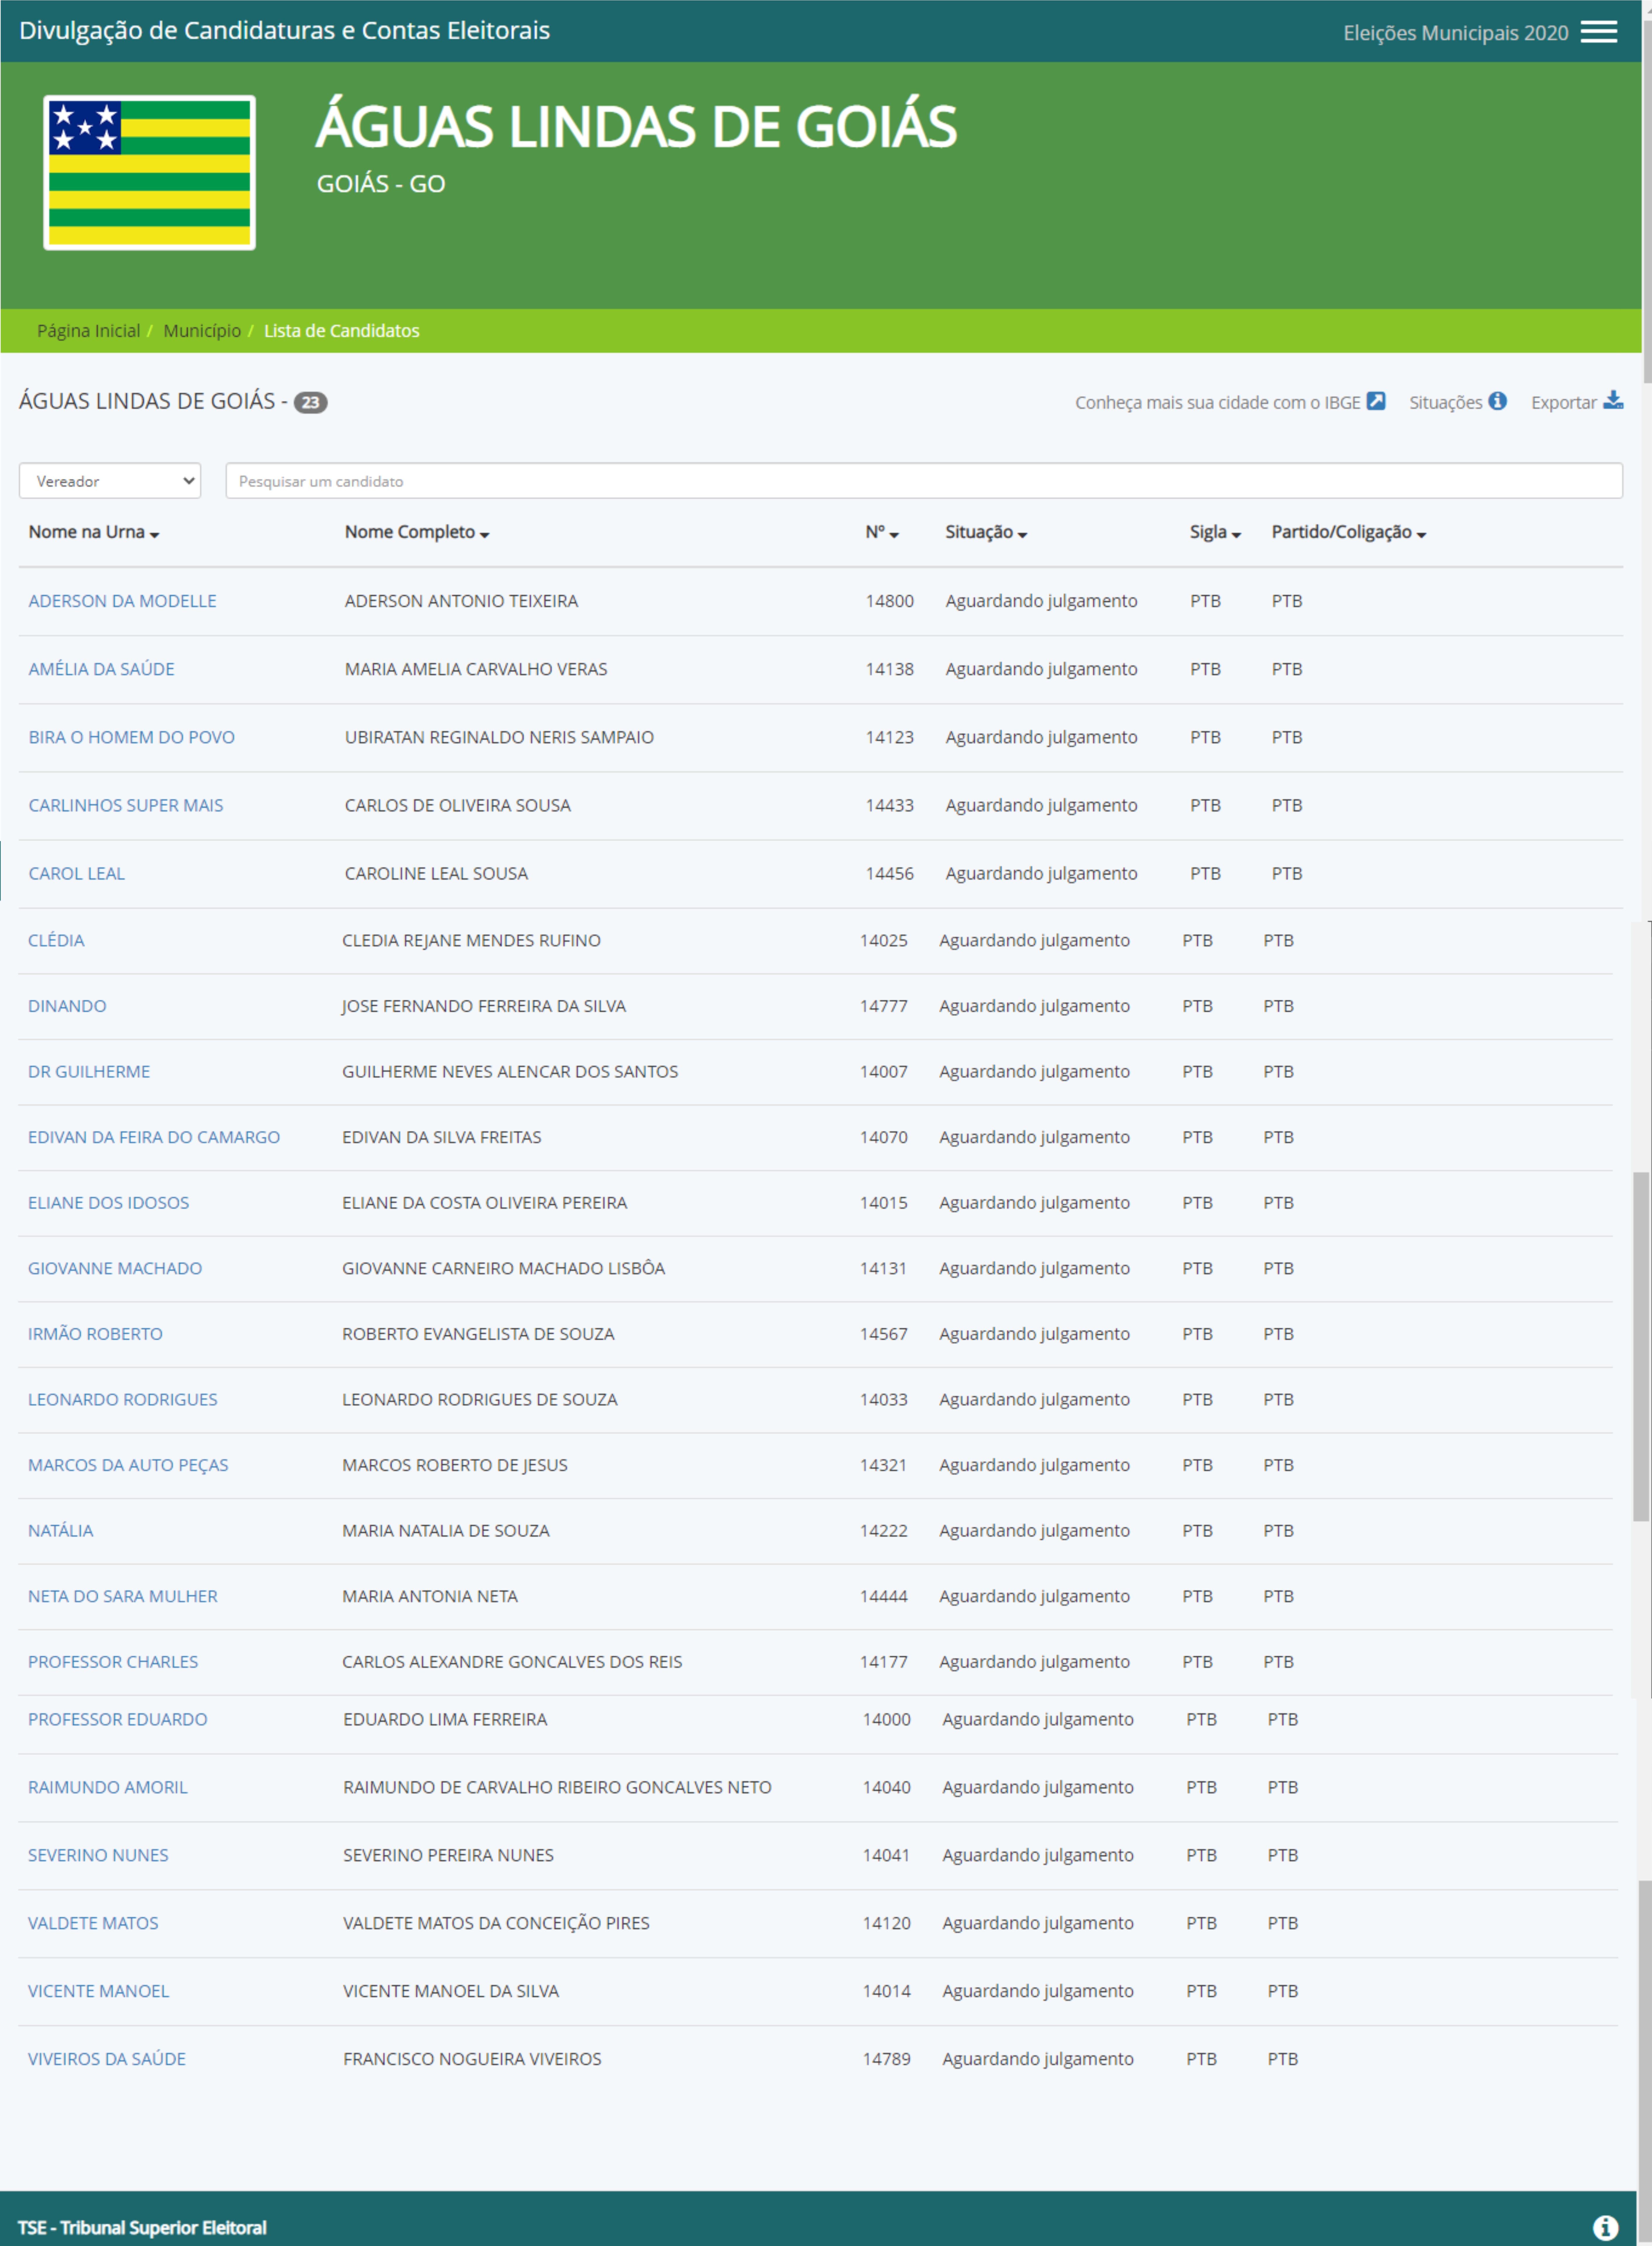Open candidate CLÉDIA
Image resolution: width=1652 pixels, height=2246 pixels.
point(56,940)
